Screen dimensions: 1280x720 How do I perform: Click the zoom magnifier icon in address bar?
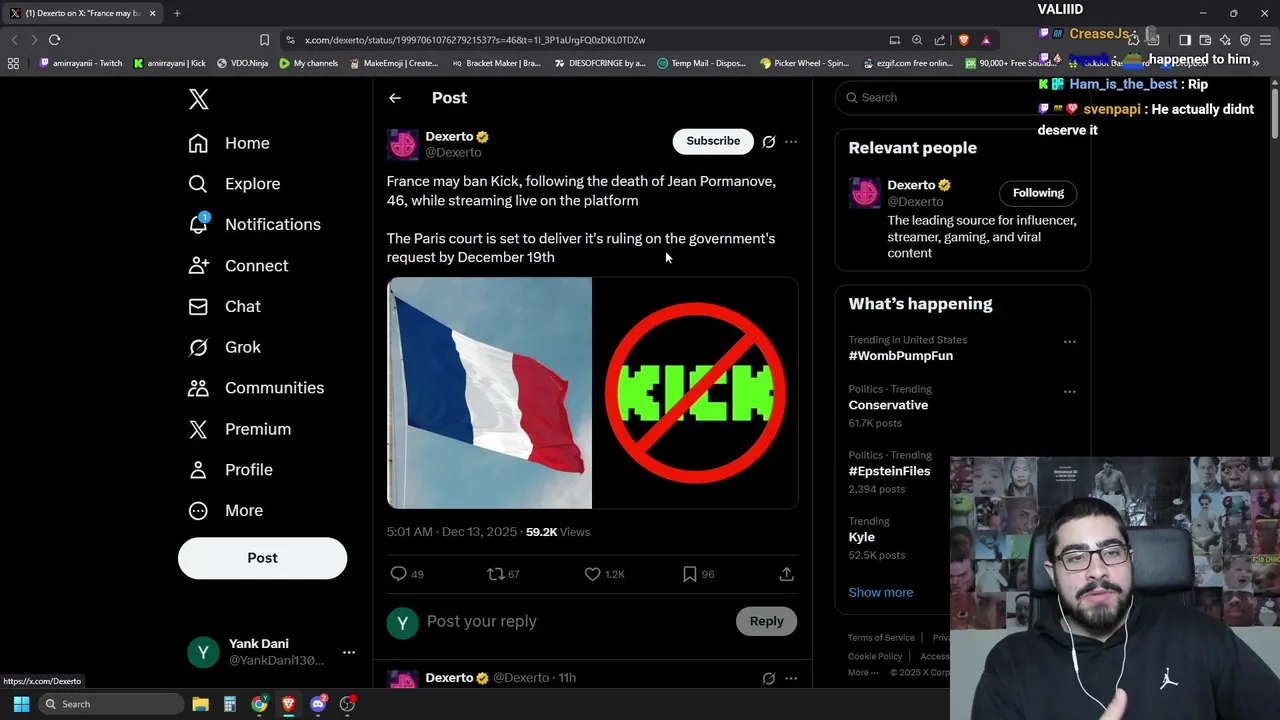917,40
